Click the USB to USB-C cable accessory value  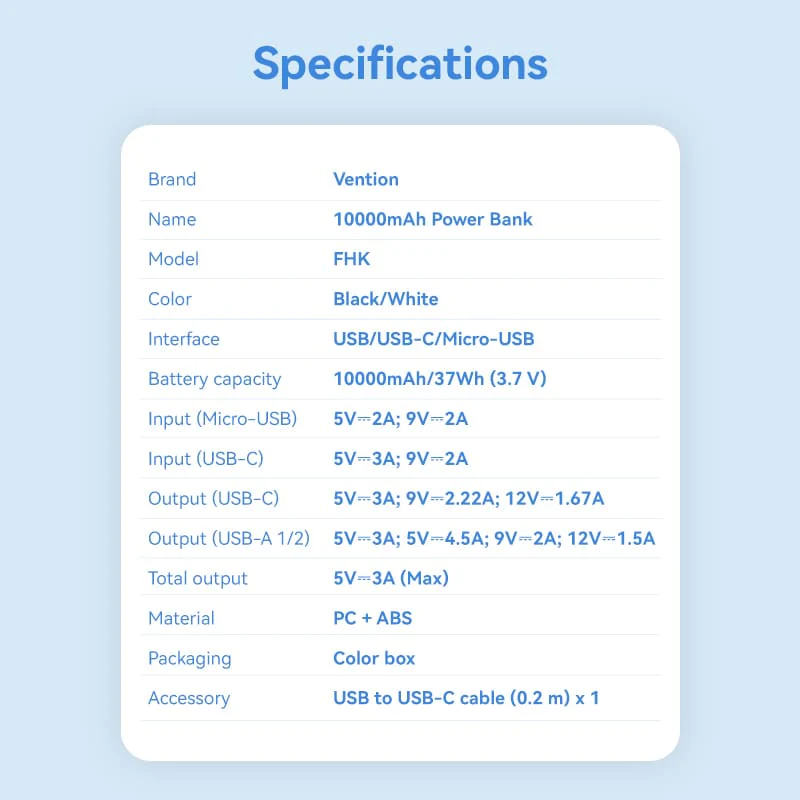point(466,698)
